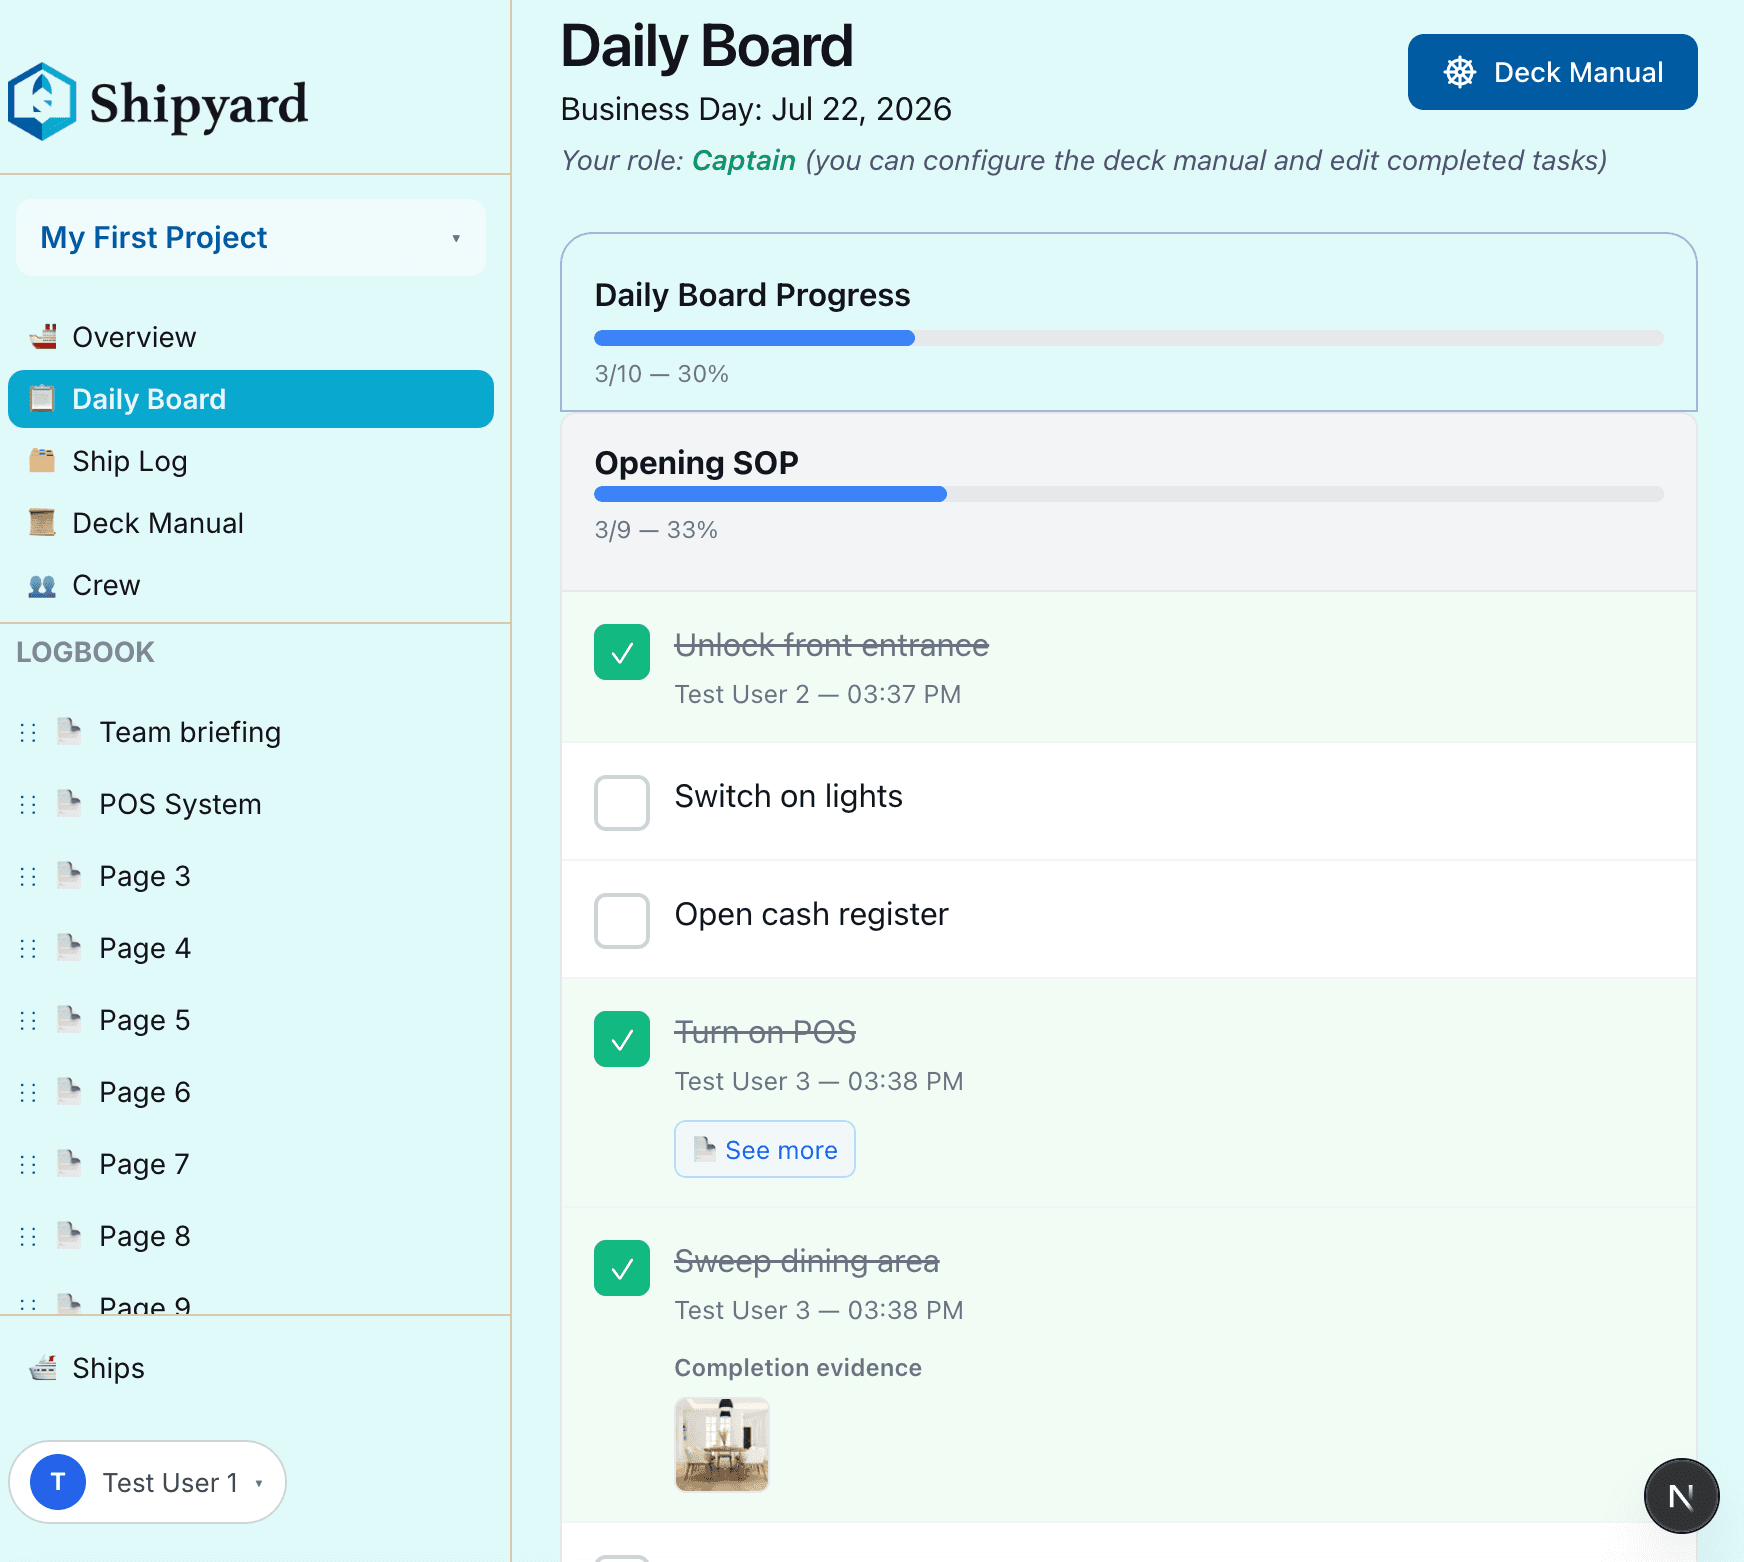Image resolution: width=1744 pixels, height=1562 pixels.
Task: Click the Page 5 document icon
Action: point(69,1019)
